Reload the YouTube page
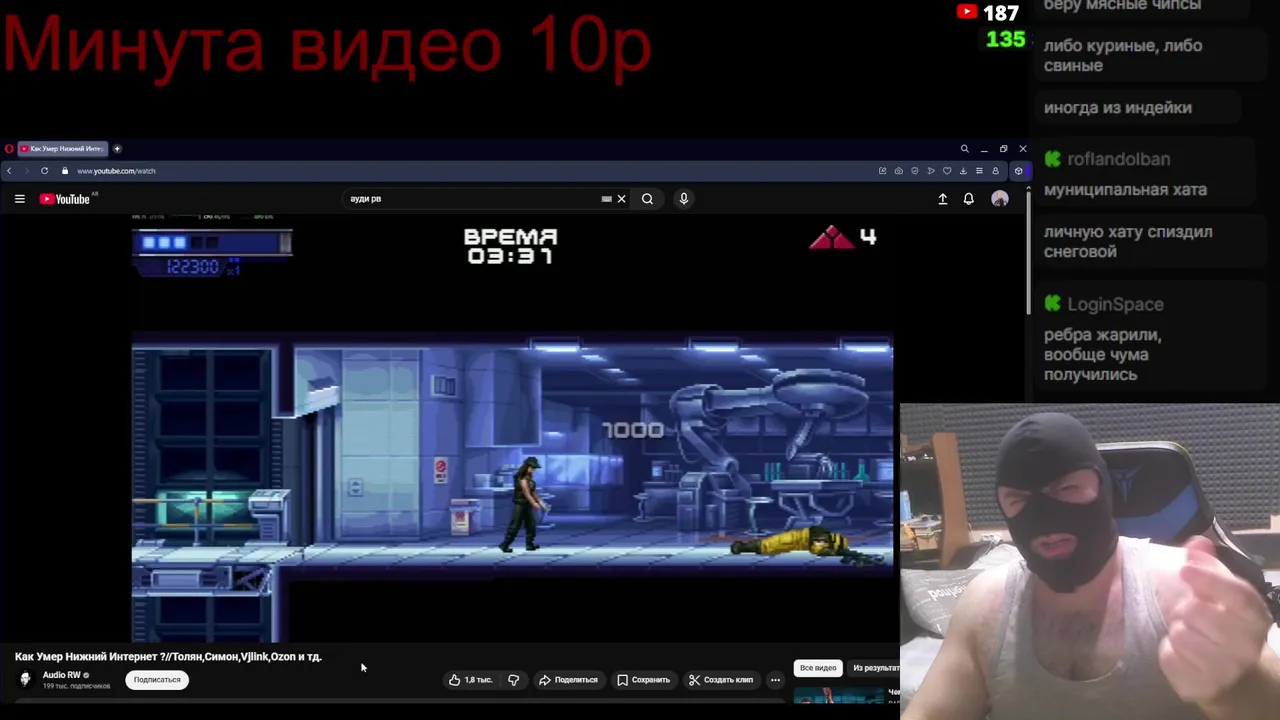The width and height of the screenshot is (1280, 720). point(44,171)
